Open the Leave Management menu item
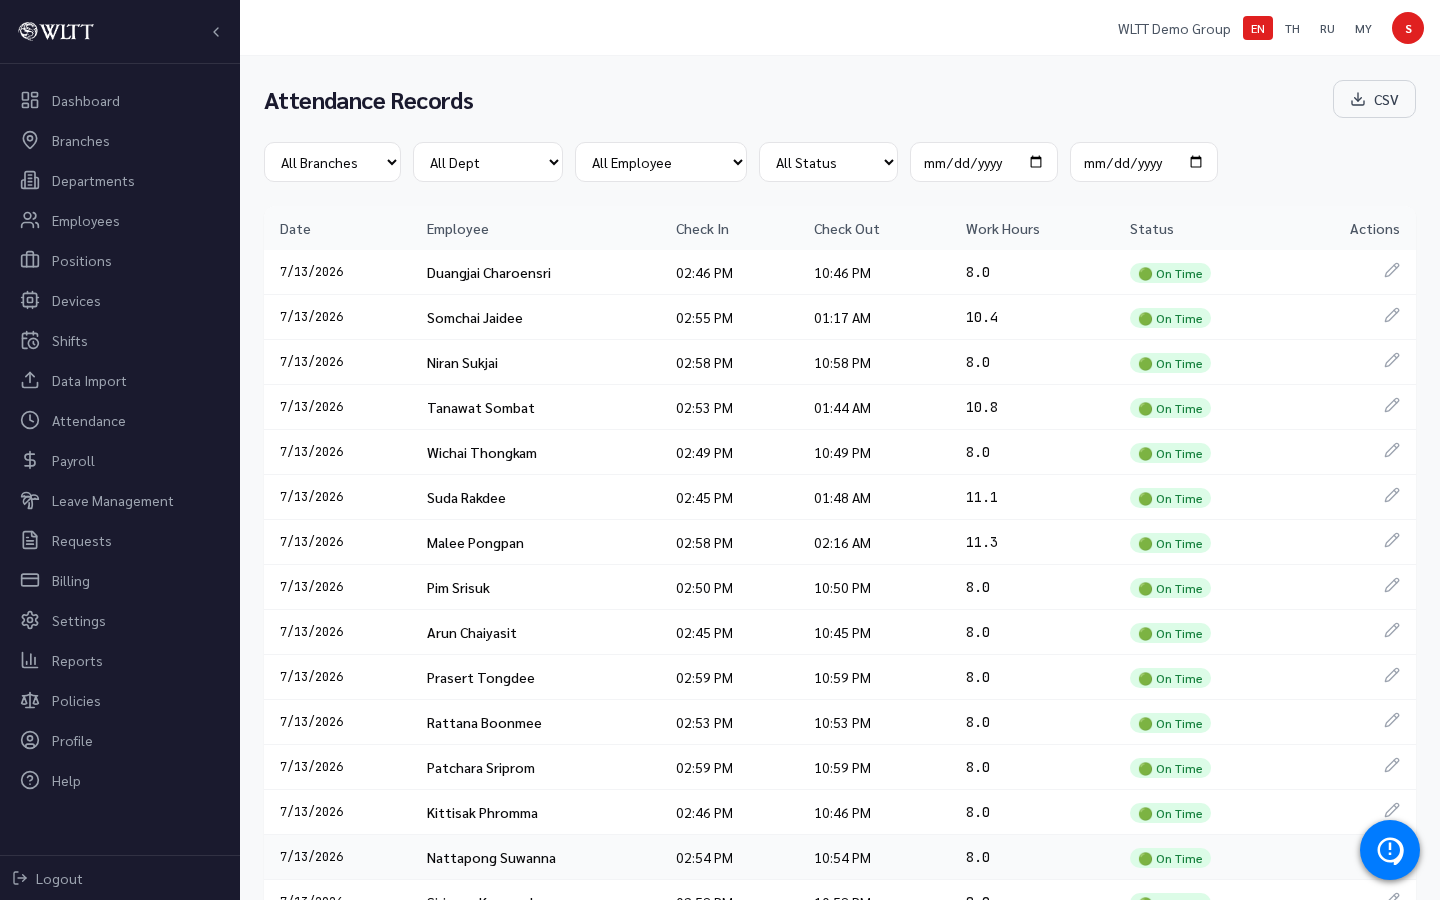 tap(120, 500)
